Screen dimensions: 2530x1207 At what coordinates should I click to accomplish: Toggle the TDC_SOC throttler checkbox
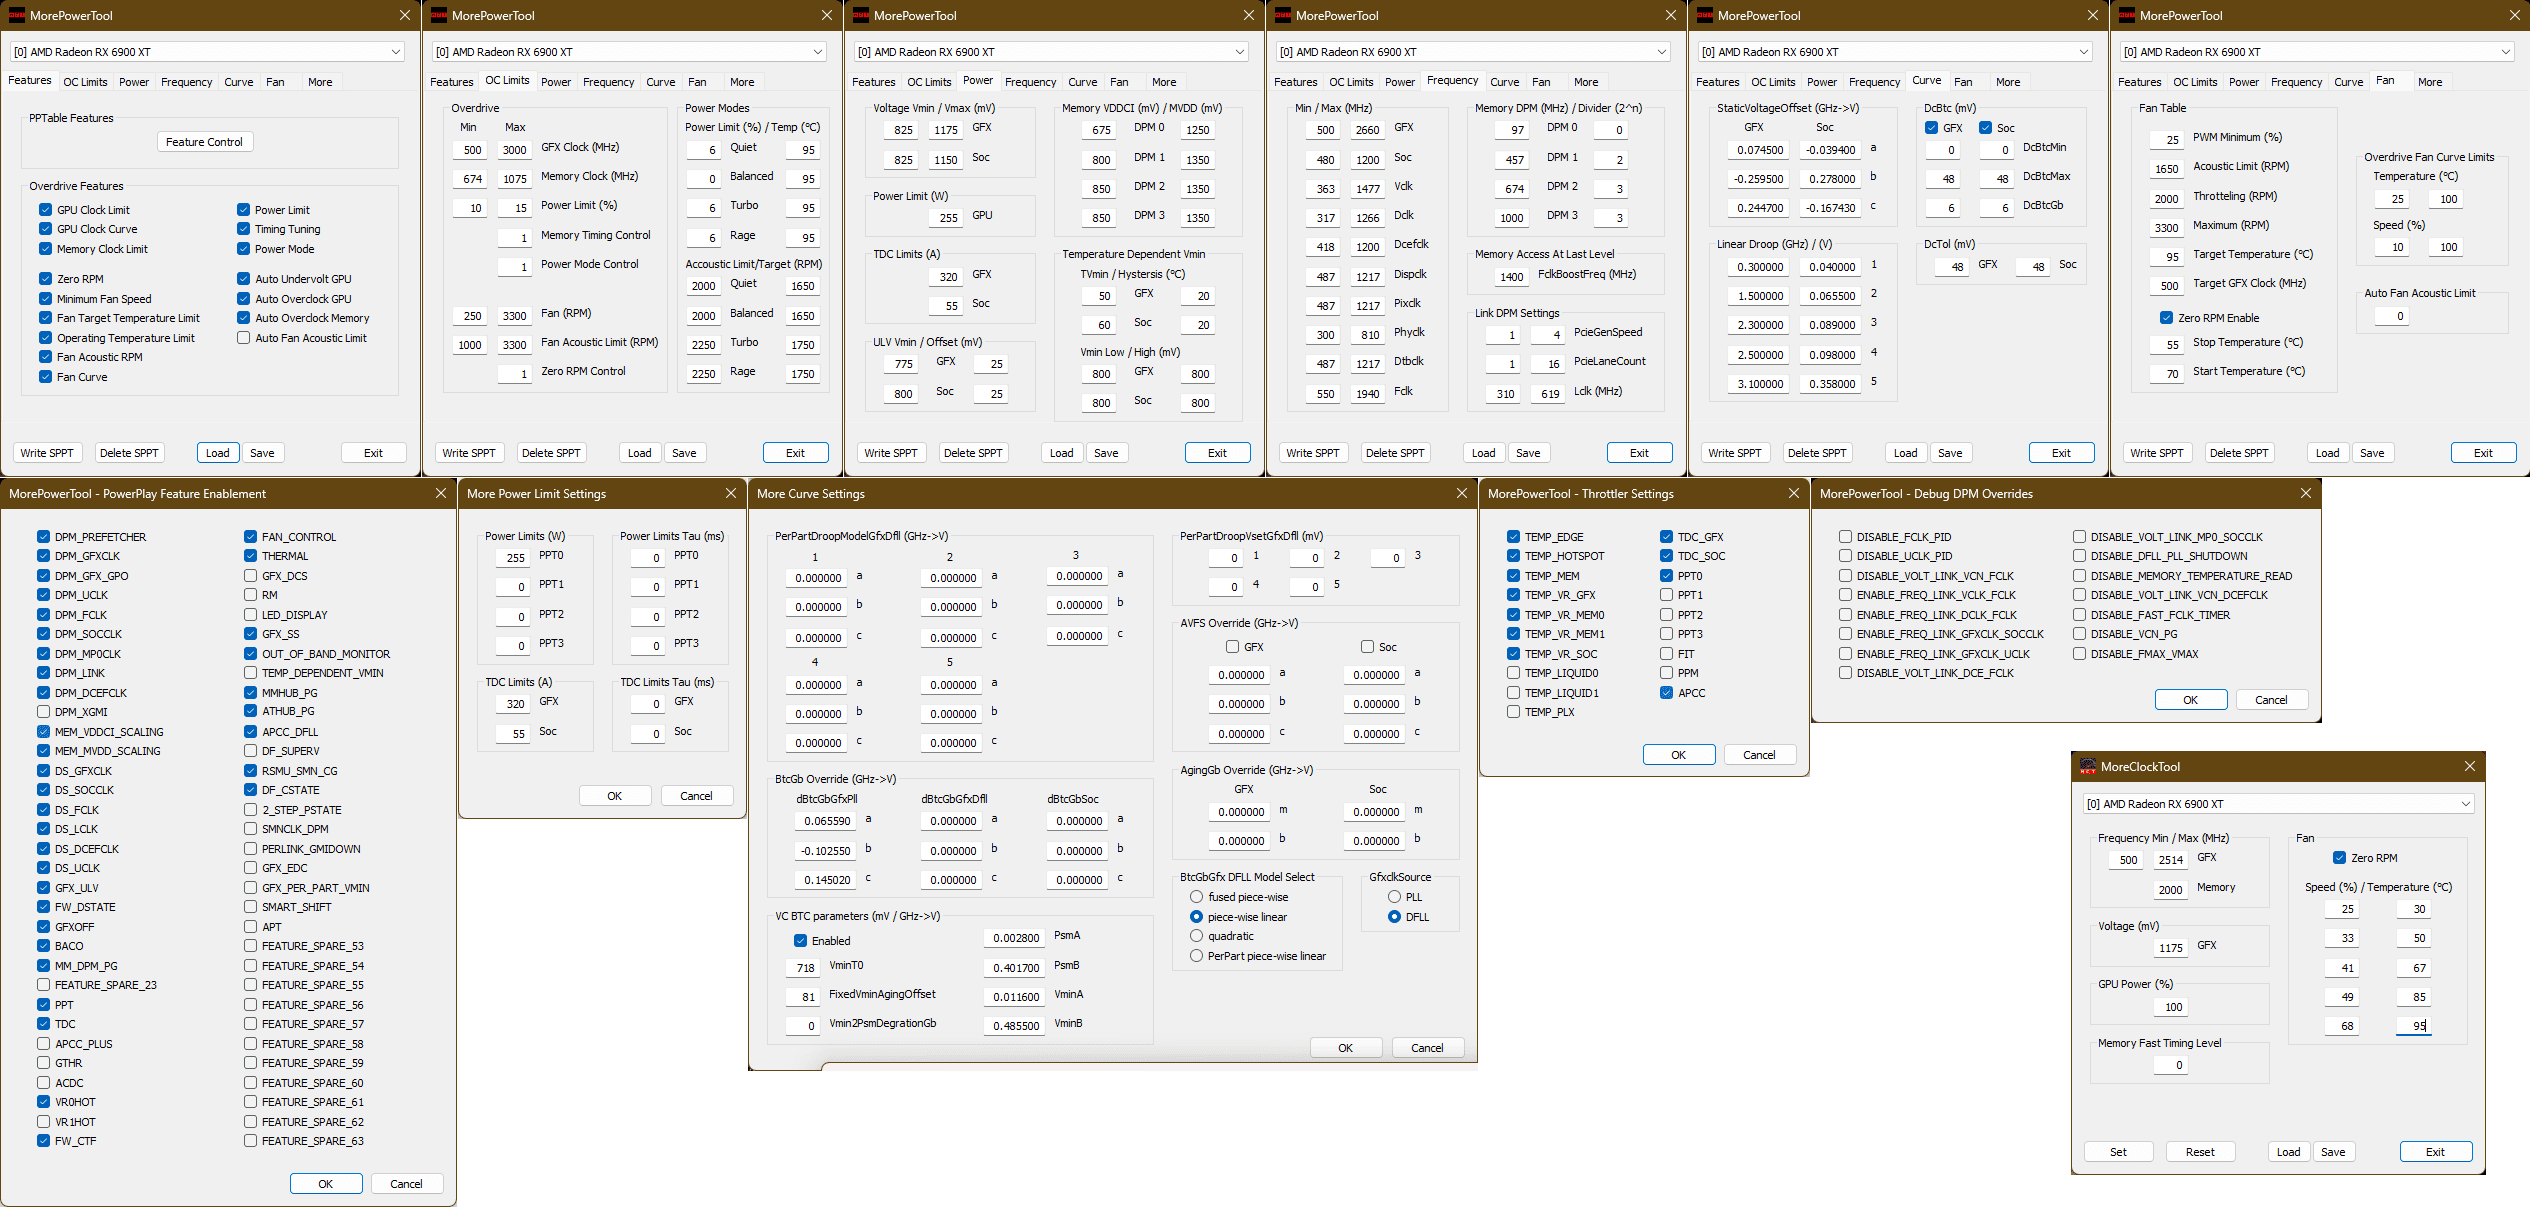click(1666, 556)
